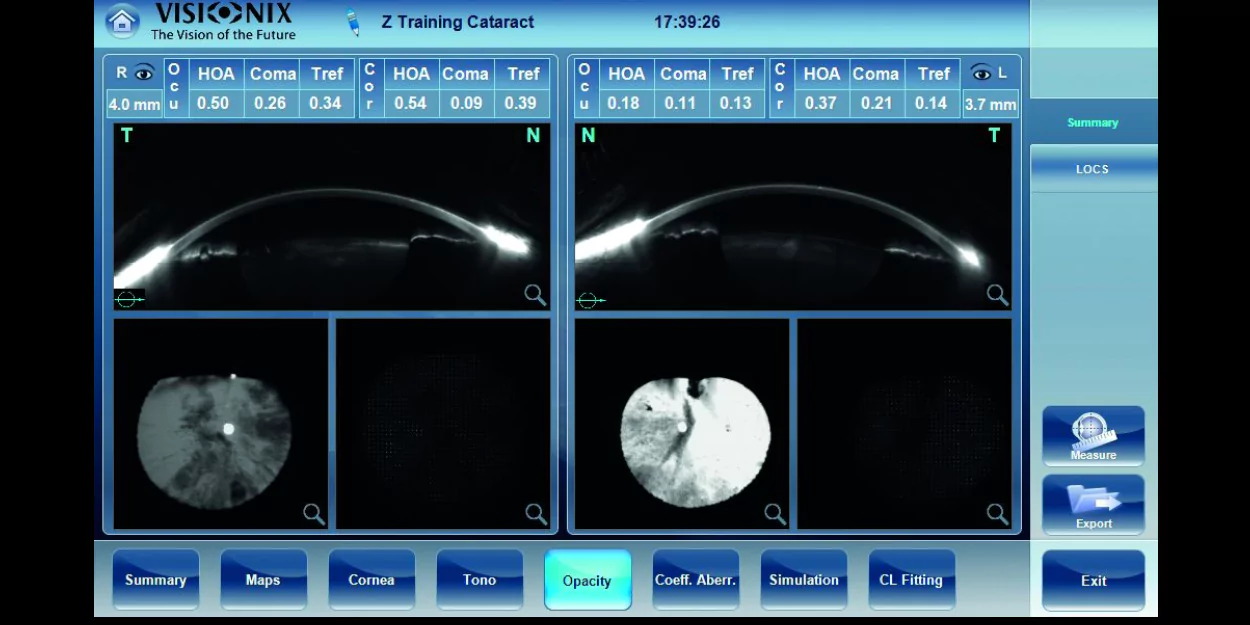The image size is (1250, 625).
Task: Open the LOCS side tab
Action: pos(1092,169)
